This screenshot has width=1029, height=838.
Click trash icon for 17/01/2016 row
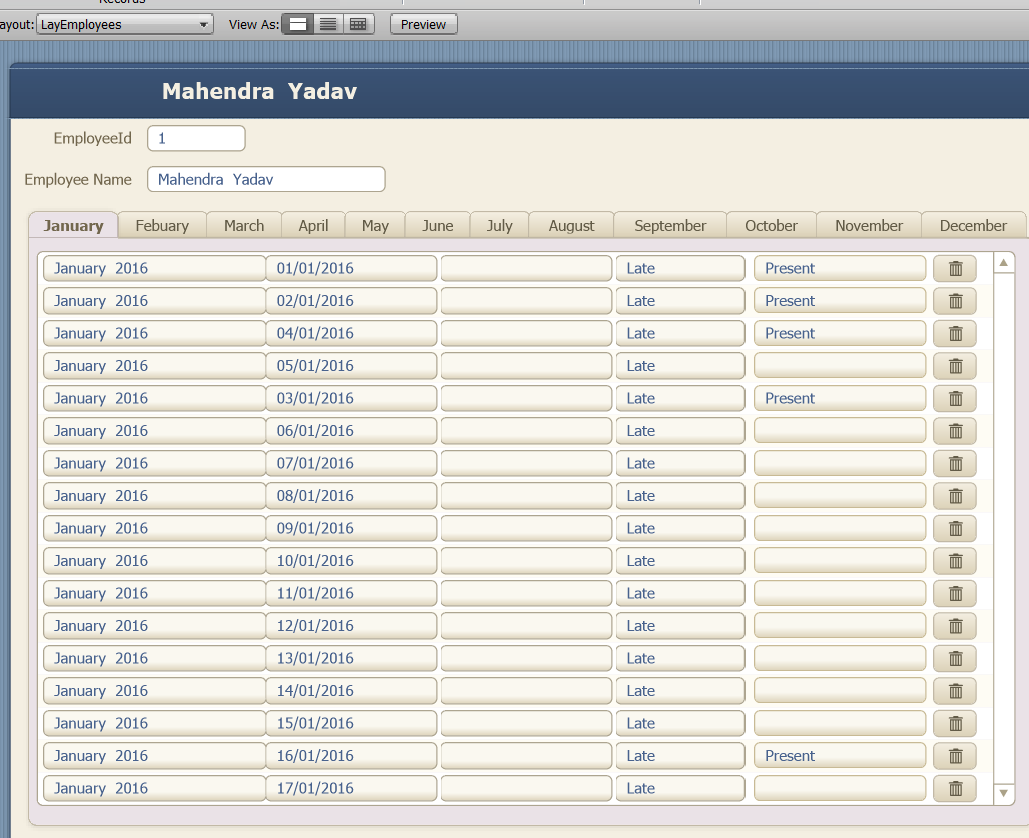pyautogui.click(x=955, y=789)
